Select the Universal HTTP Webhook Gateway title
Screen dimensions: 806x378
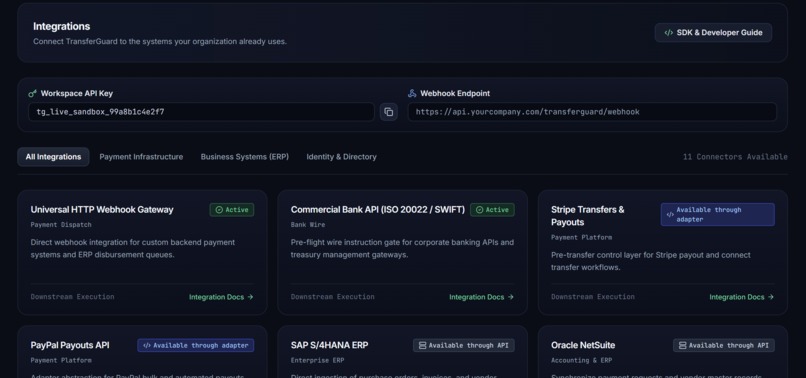(x=102, y=210)
